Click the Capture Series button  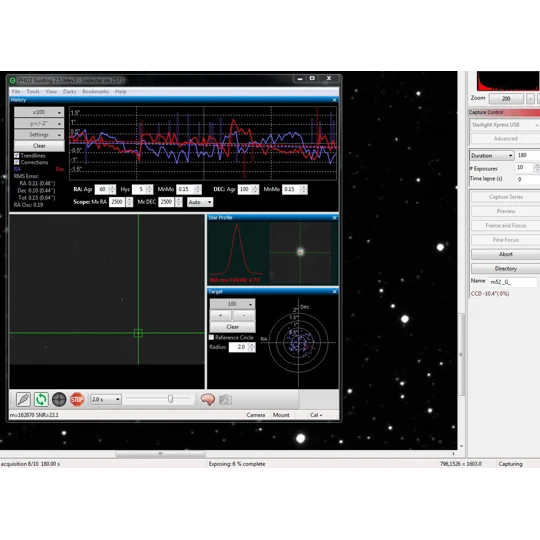click(506, 197)
